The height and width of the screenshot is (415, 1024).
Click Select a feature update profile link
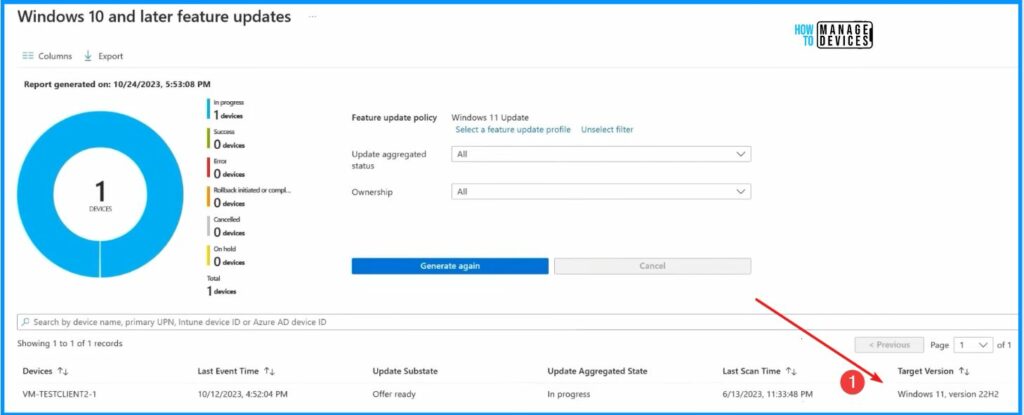point(513,129)
